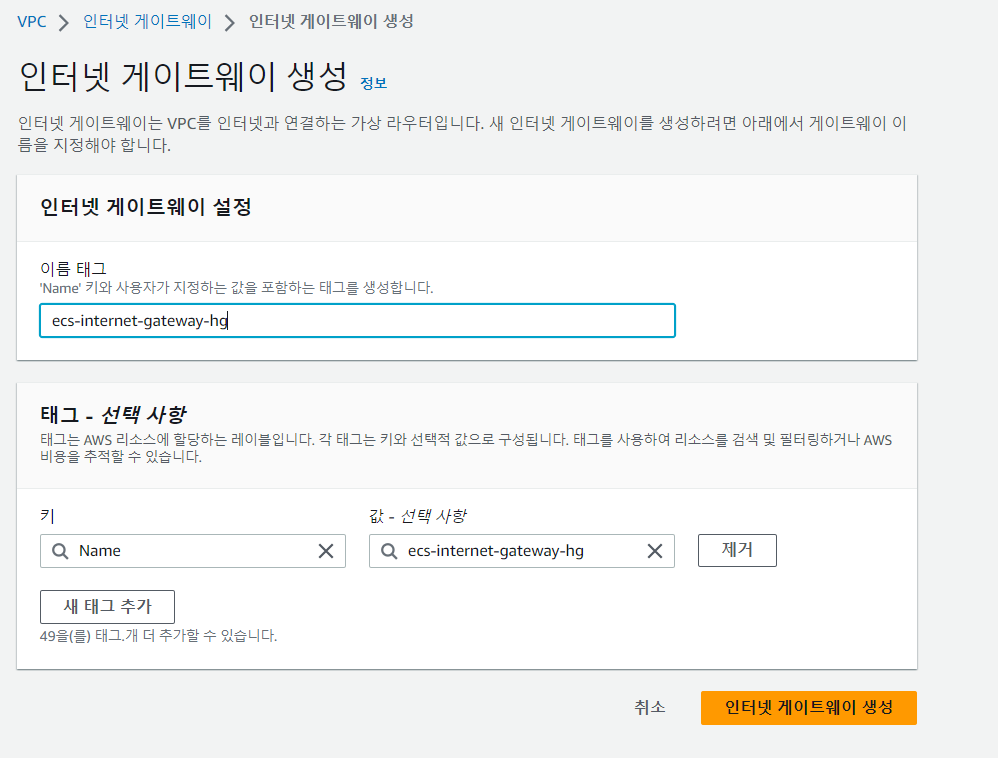Add another tag with 새 태그 추가
The image size is (998, 758).
[108, 607]
